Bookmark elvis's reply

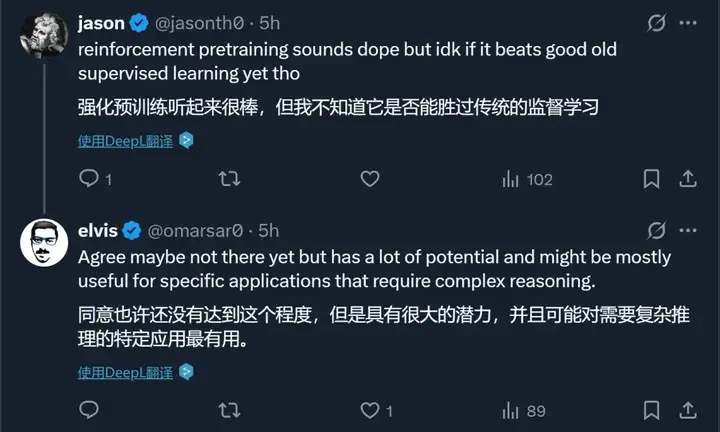click(651, 410)
